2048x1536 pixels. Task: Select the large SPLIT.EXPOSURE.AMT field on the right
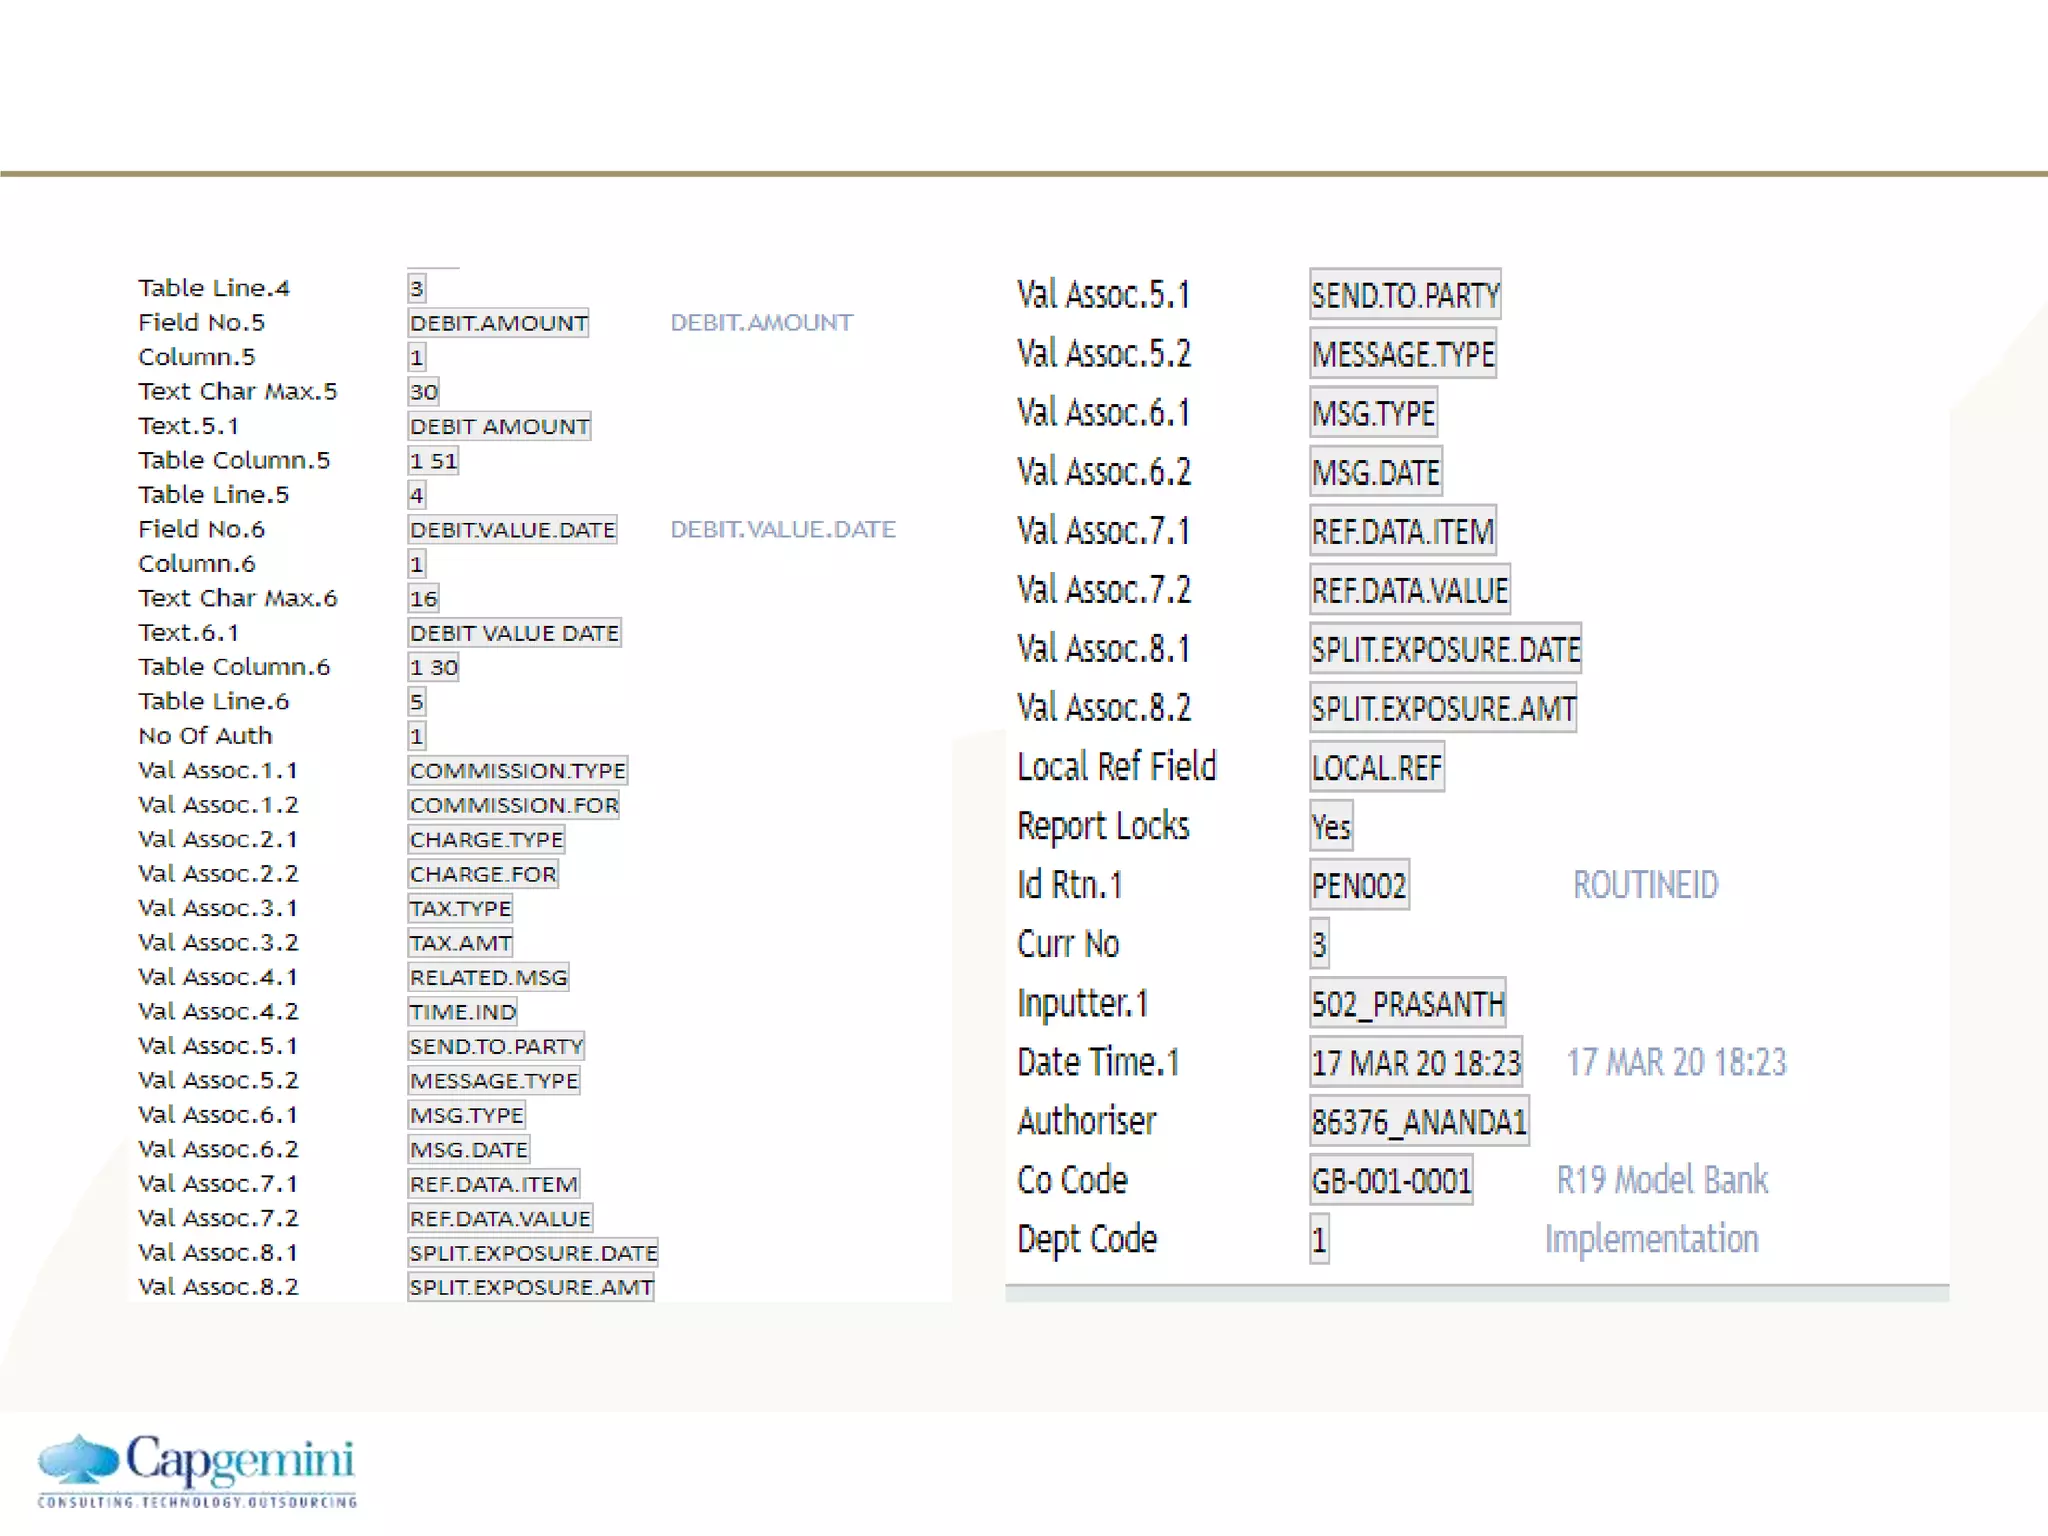[x=1443, y=708]
